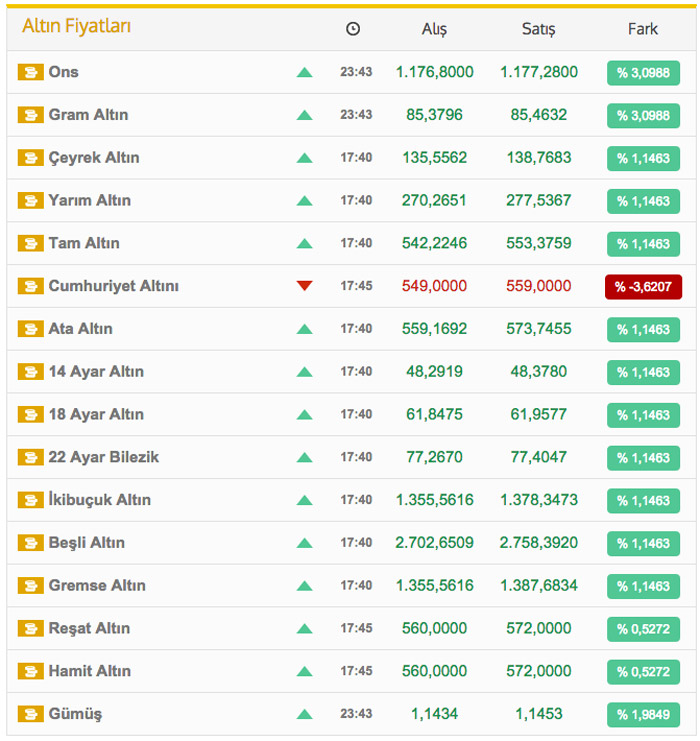Click the Satış column header
Image resolution: width=700 pixels, height=741 pixels.
[538, 29]
